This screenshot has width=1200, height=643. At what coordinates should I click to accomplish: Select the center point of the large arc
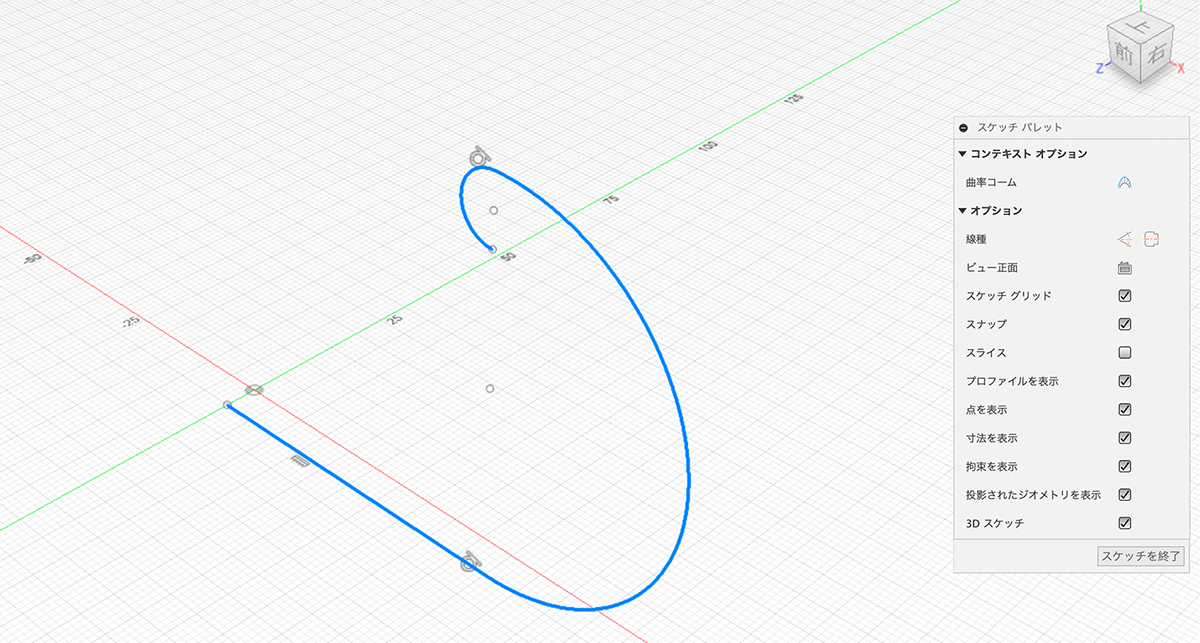point(490,388)
